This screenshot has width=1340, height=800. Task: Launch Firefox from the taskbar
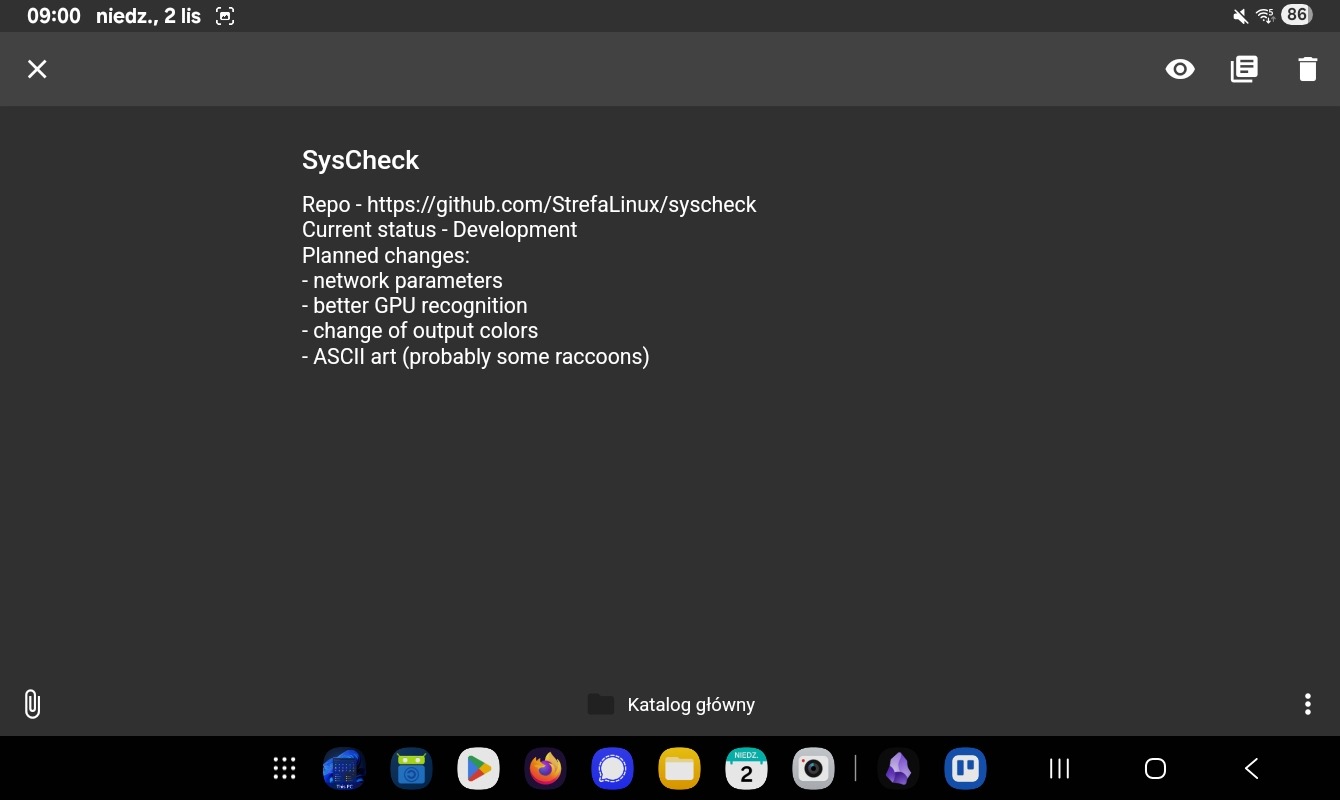pos(545,768)
